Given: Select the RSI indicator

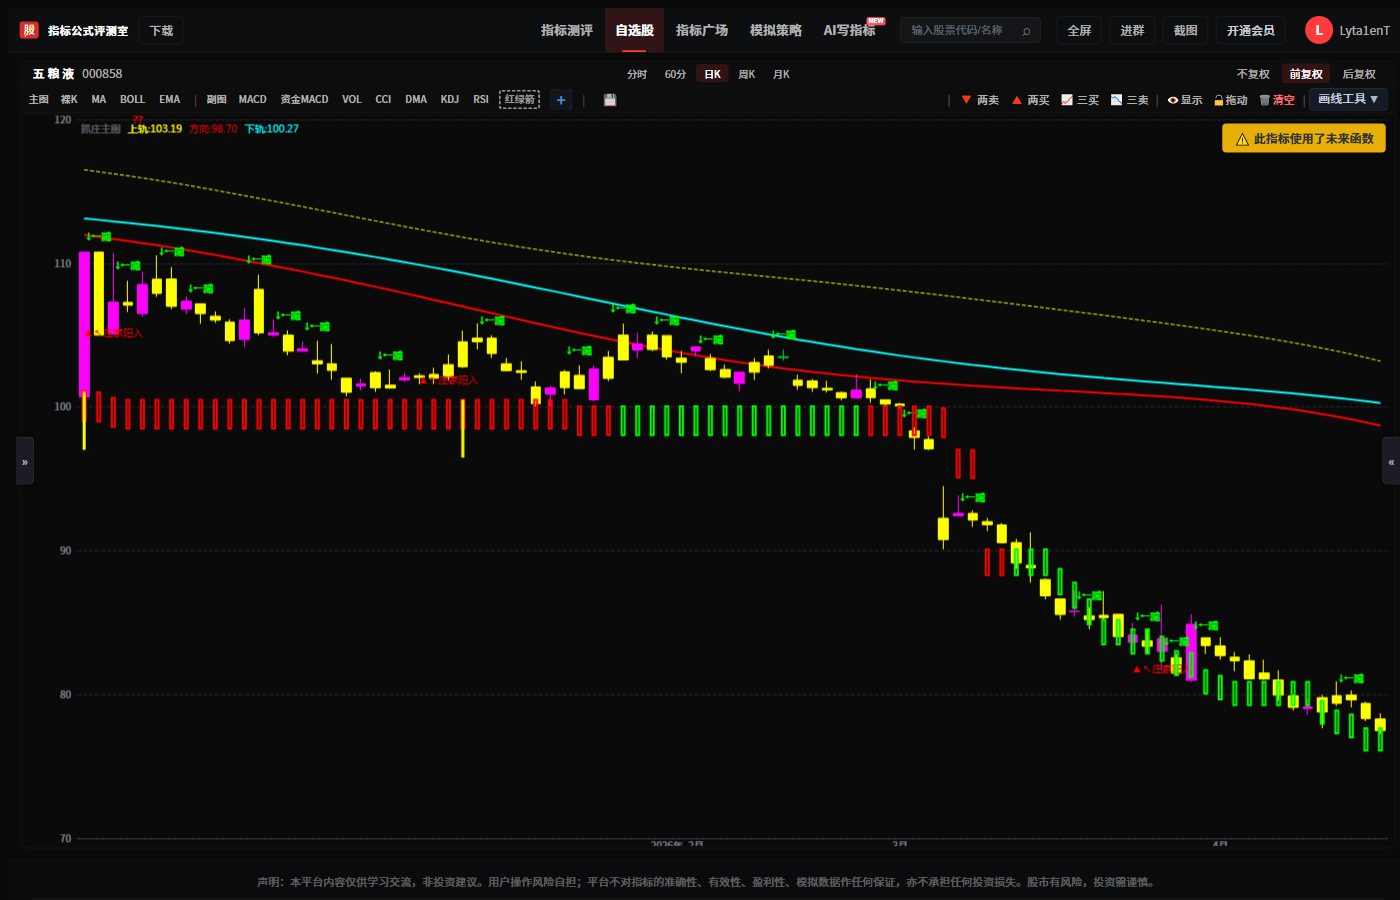Looking at the screenshot, I should (x=481, y=99).
